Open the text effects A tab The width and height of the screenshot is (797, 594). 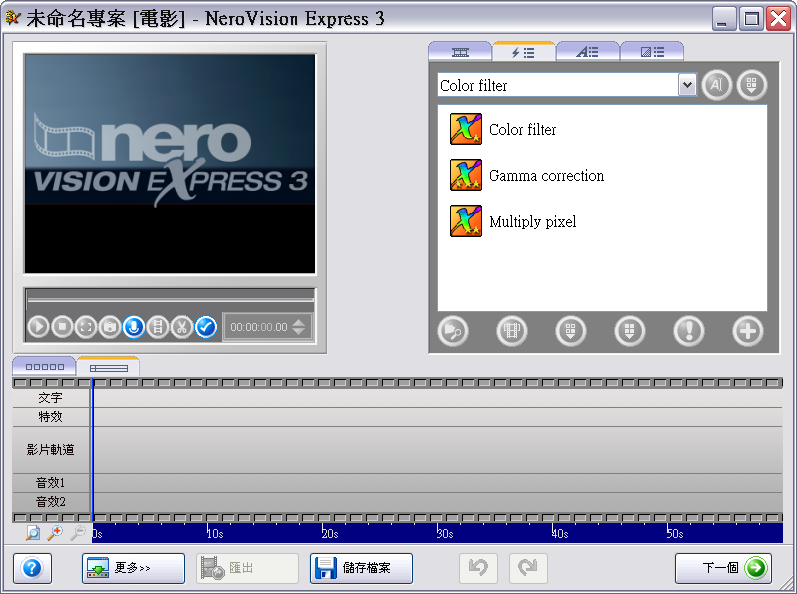[587, 52]
